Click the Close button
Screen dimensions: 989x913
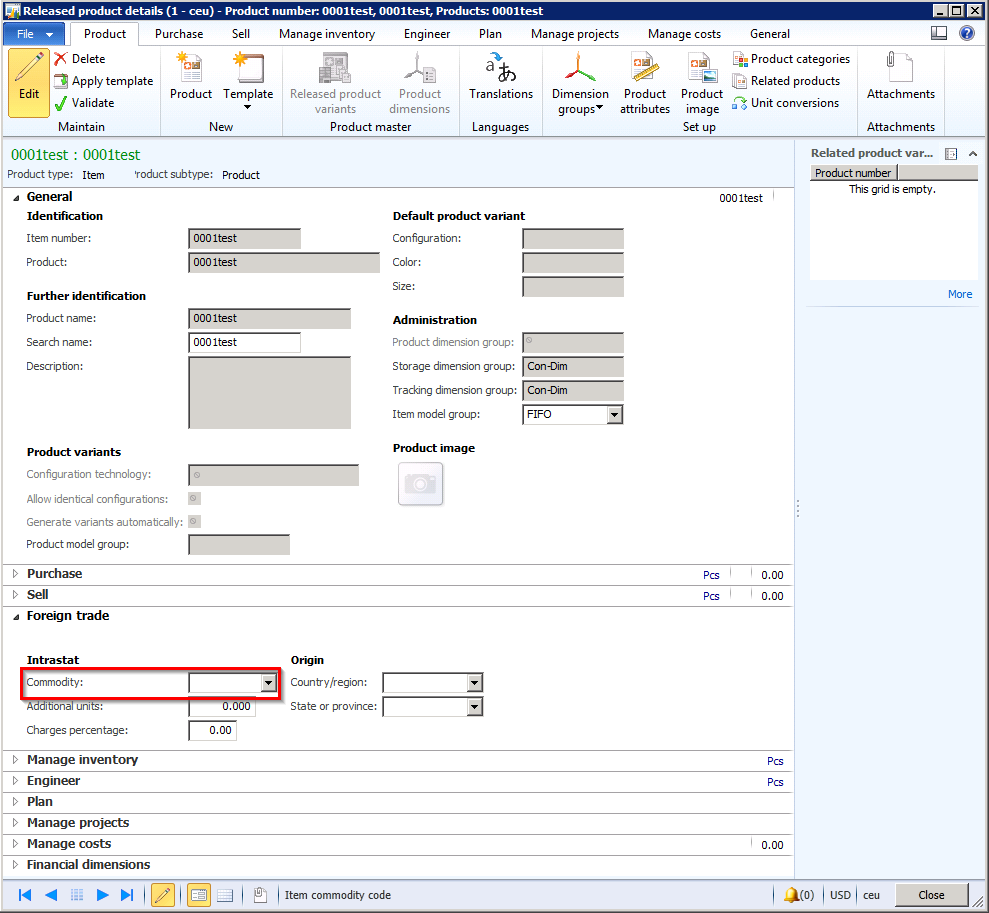point(931,895)
